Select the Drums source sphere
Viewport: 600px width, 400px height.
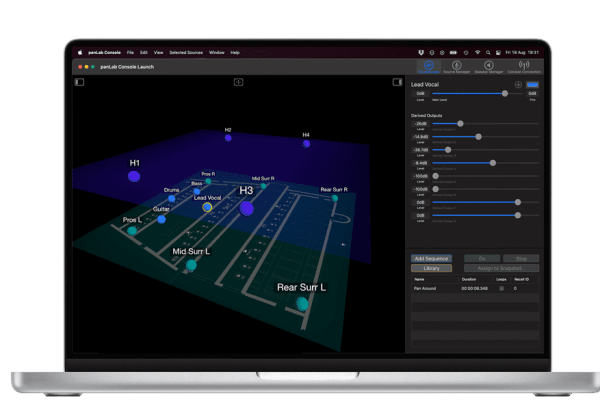pyautogui.click(x=171, y=198)
